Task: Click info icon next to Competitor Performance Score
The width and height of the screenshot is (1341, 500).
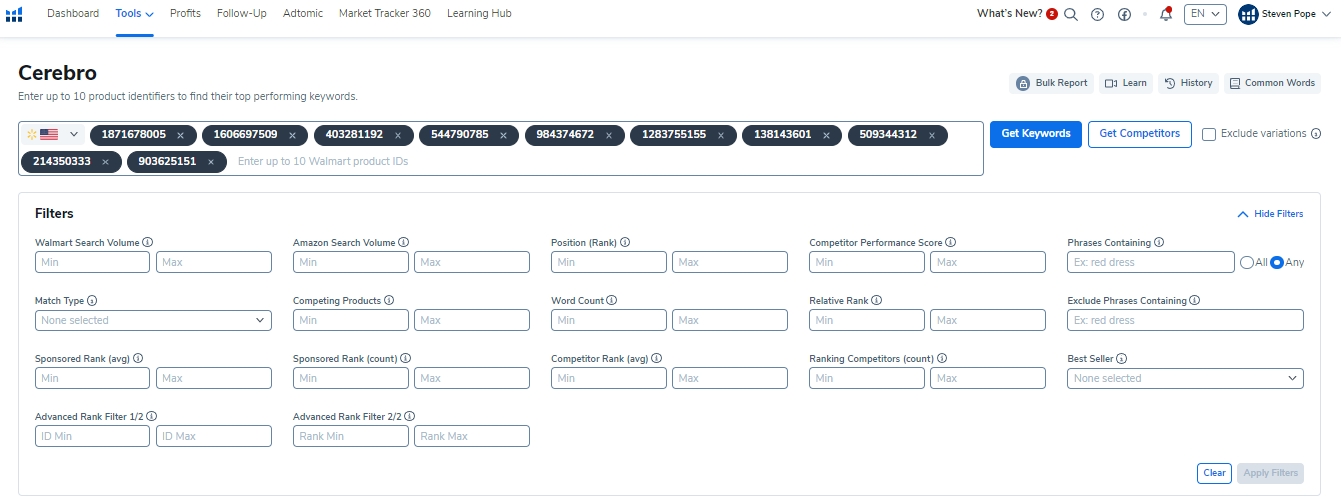Action: coord(951,242)
